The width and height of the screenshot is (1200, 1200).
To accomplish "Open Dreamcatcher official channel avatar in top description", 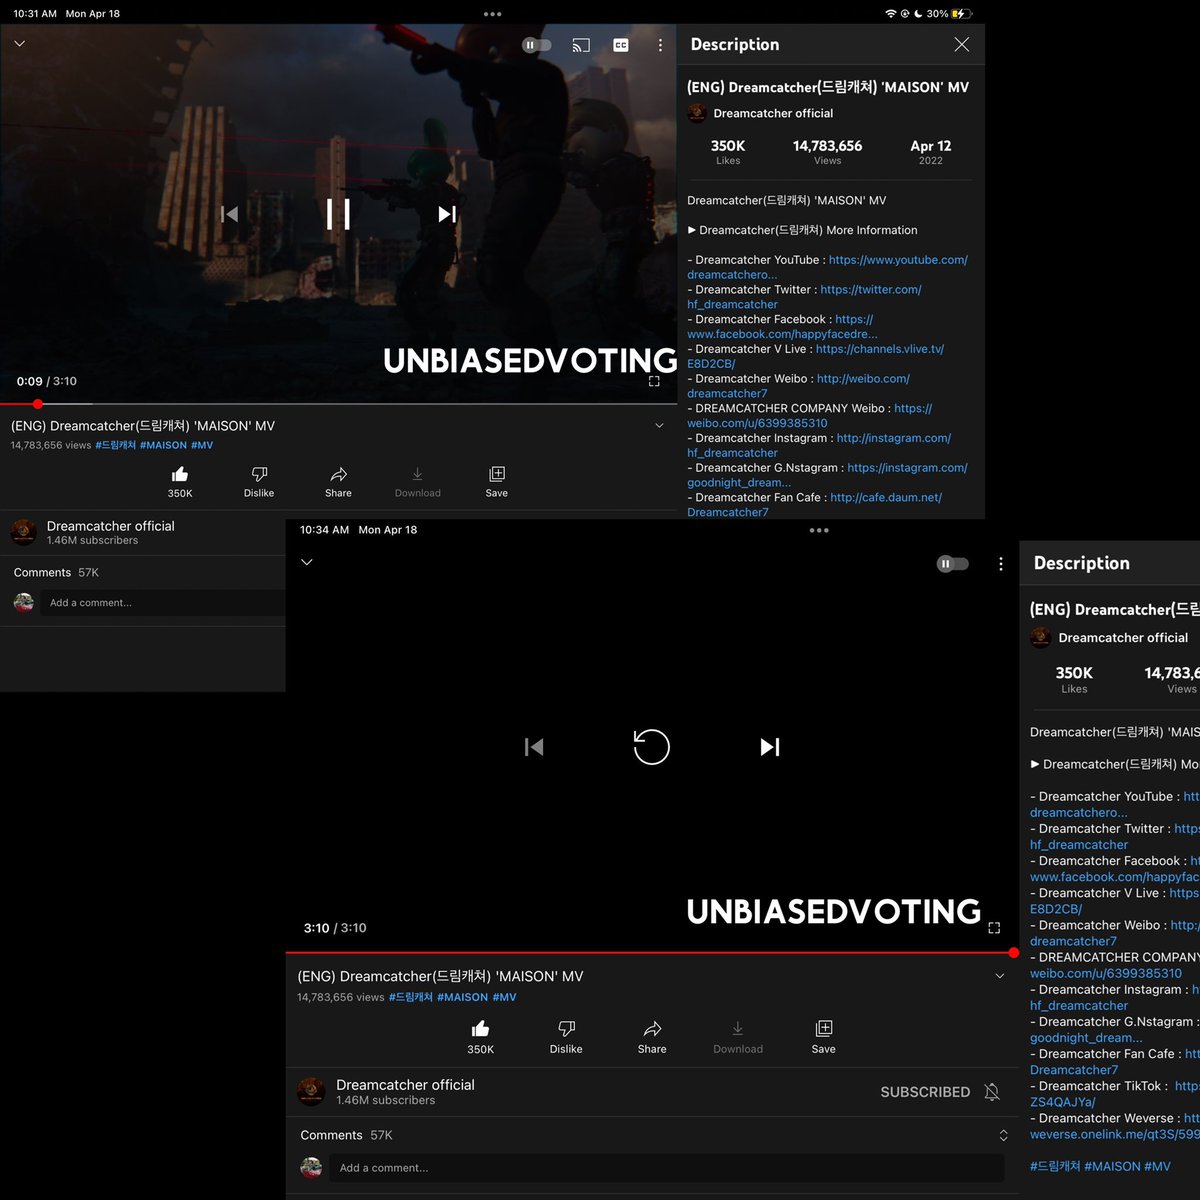I will pos(697,113).
